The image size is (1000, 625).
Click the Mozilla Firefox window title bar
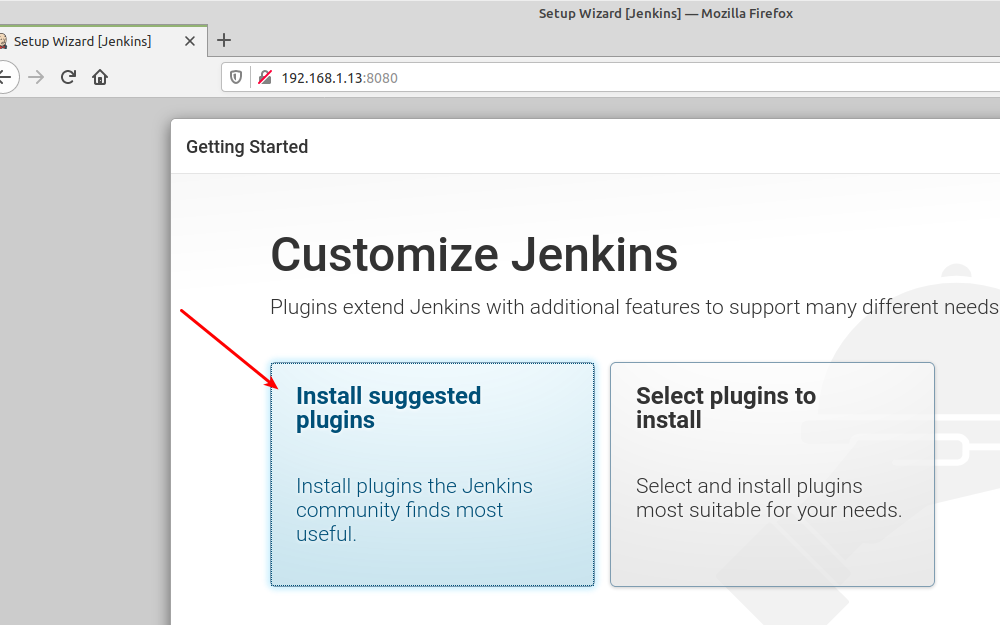click(666, 13)
